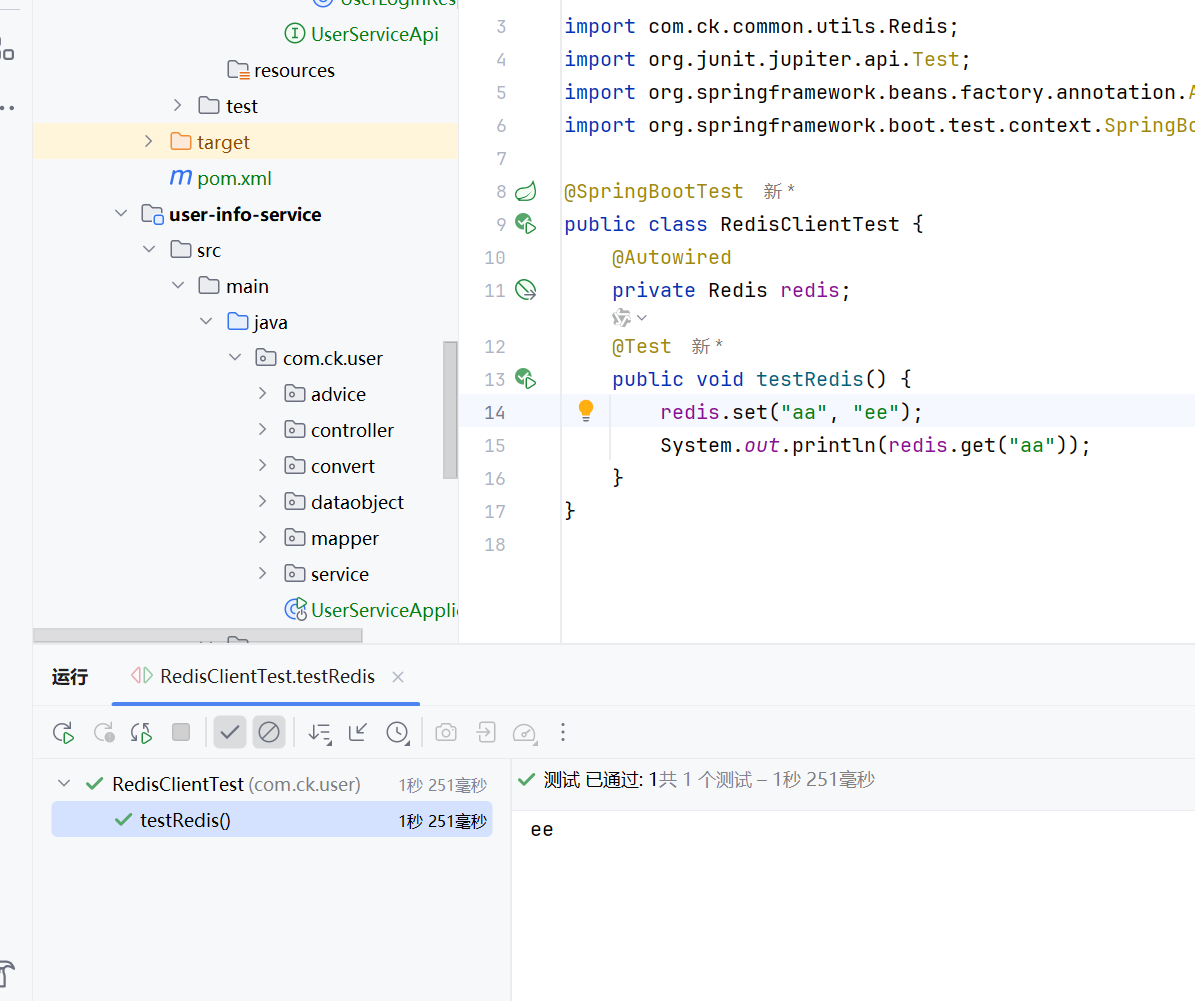Image resolution: width=1195 pixels, height=1001 pixels.
Task: Open the AI assistant inlay dropdown above @Test
Action: click(630, 317)
